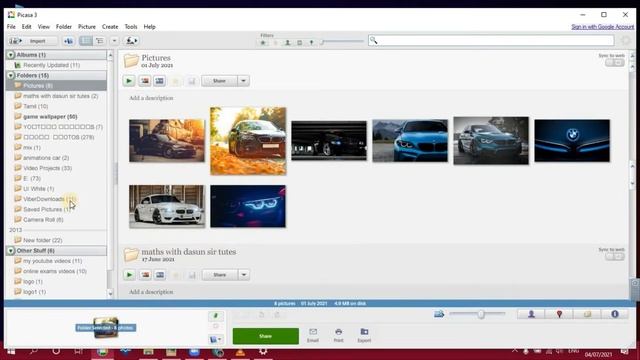Open the folder sort options dropdown
This screenshot has height=360, width=640.
[x=114, y=41]
